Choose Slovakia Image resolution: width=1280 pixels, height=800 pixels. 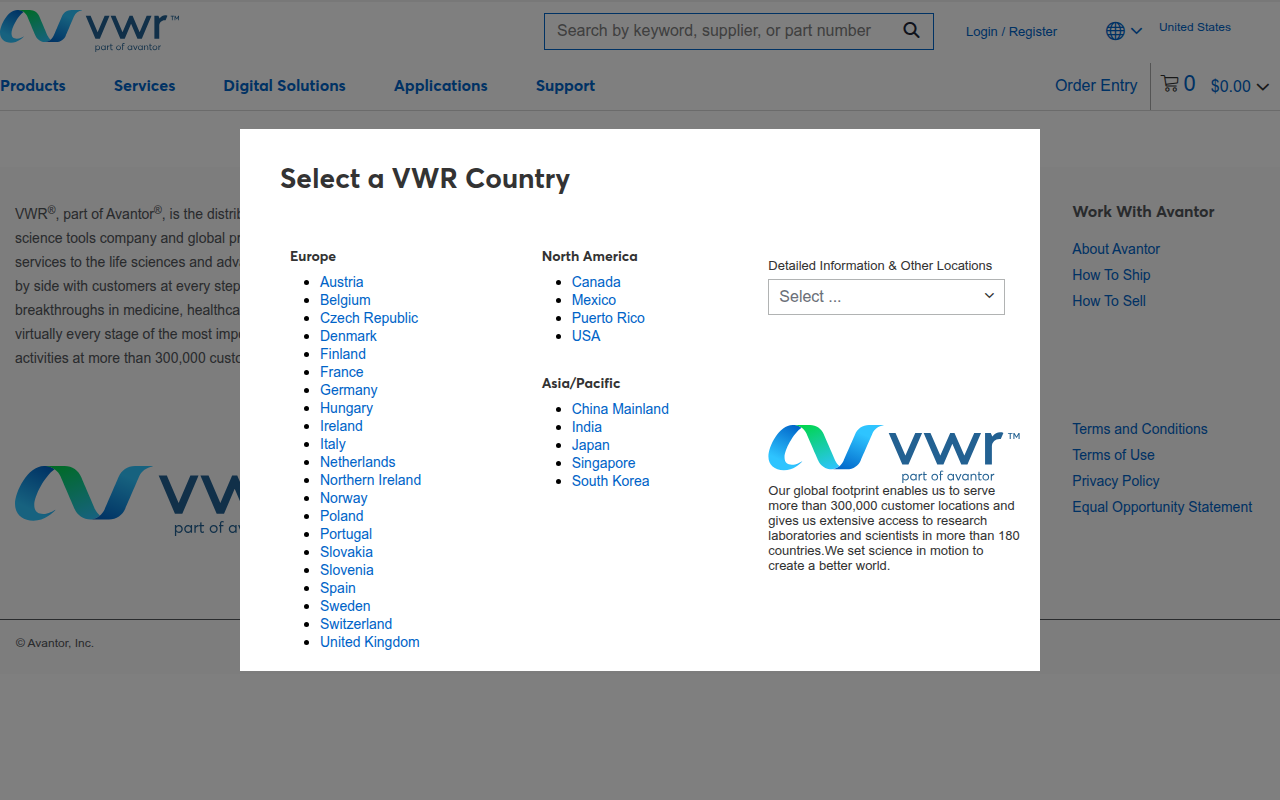[x=346, y=552]
